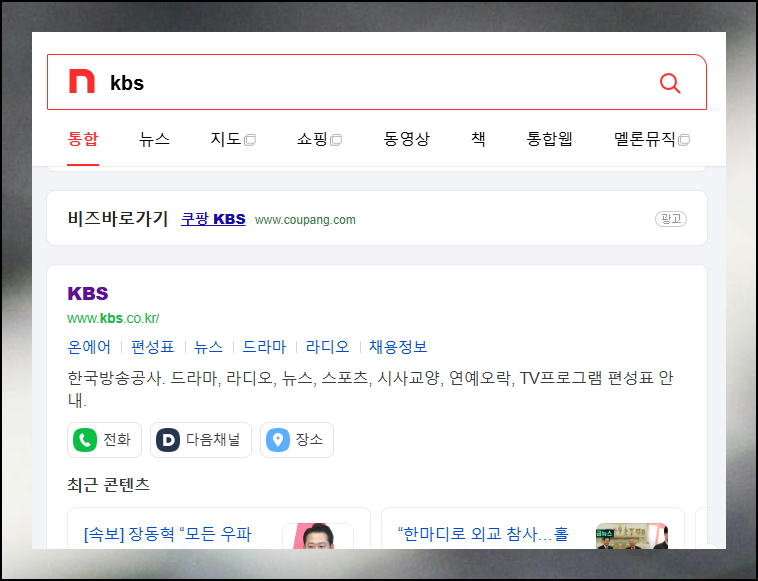Click the www.coupang.com URL
The width and height of the screenshot is (758, 581).
coord(305,220)
